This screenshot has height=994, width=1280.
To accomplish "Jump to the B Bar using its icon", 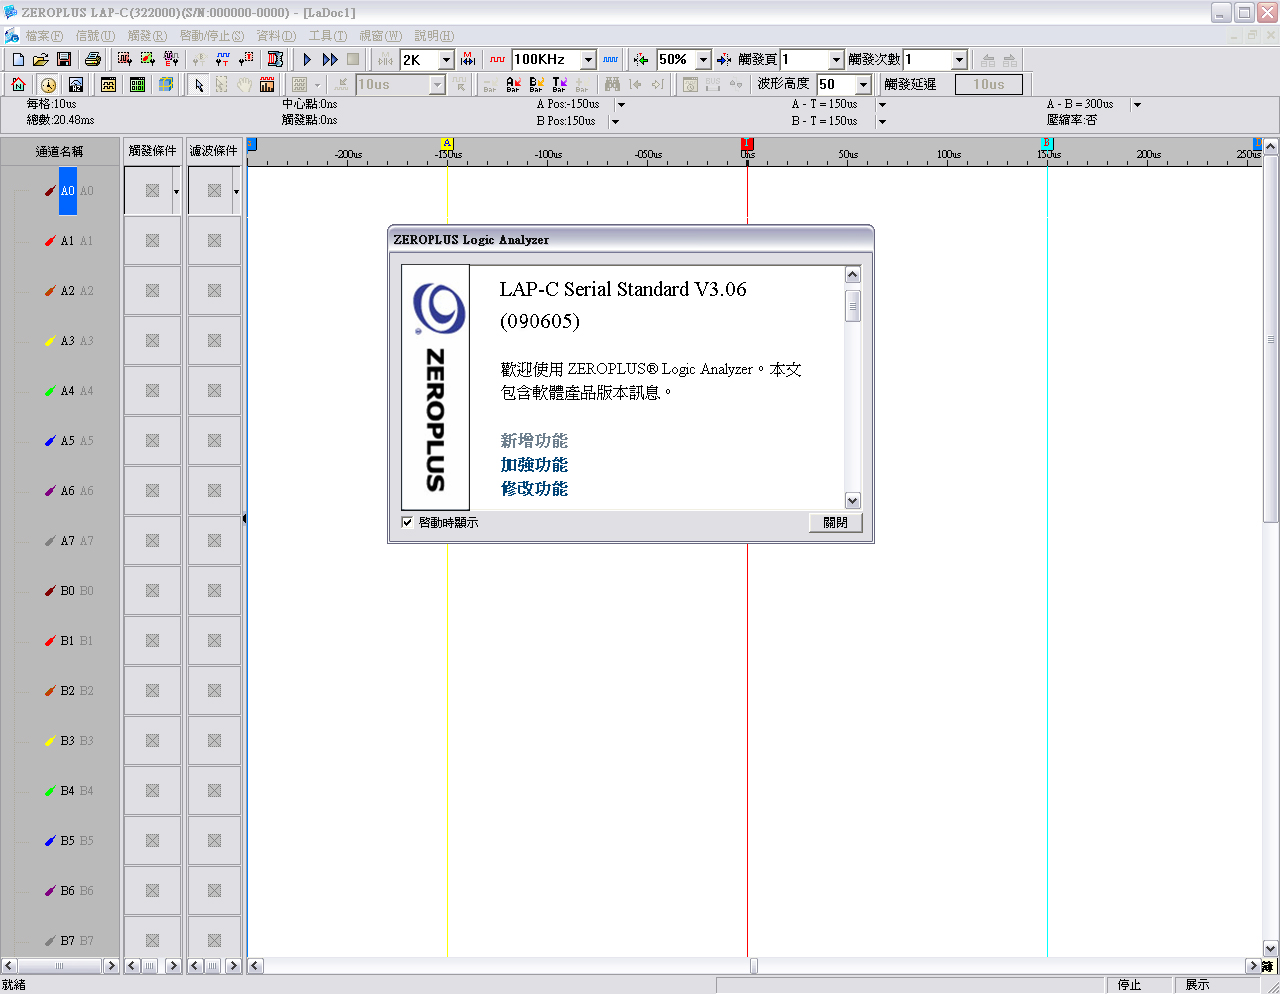I will pos(536,85).
